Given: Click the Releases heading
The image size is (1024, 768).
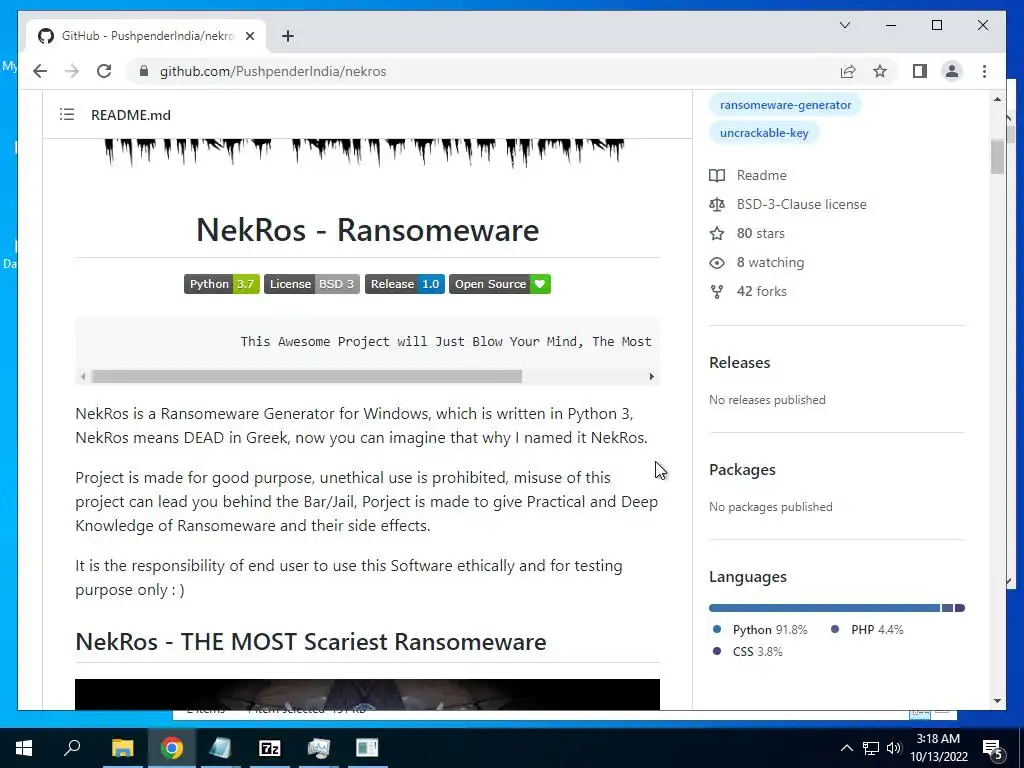Looking at the screenshot, I should click(739, 362).
